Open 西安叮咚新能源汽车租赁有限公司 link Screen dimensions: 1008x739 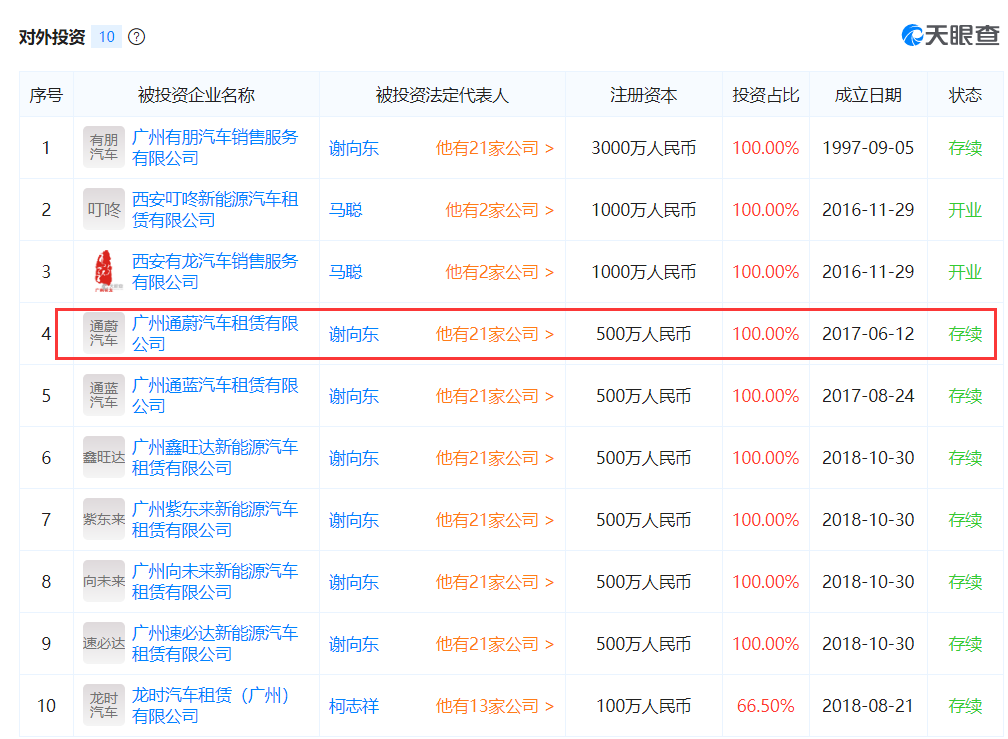[215, 209]
